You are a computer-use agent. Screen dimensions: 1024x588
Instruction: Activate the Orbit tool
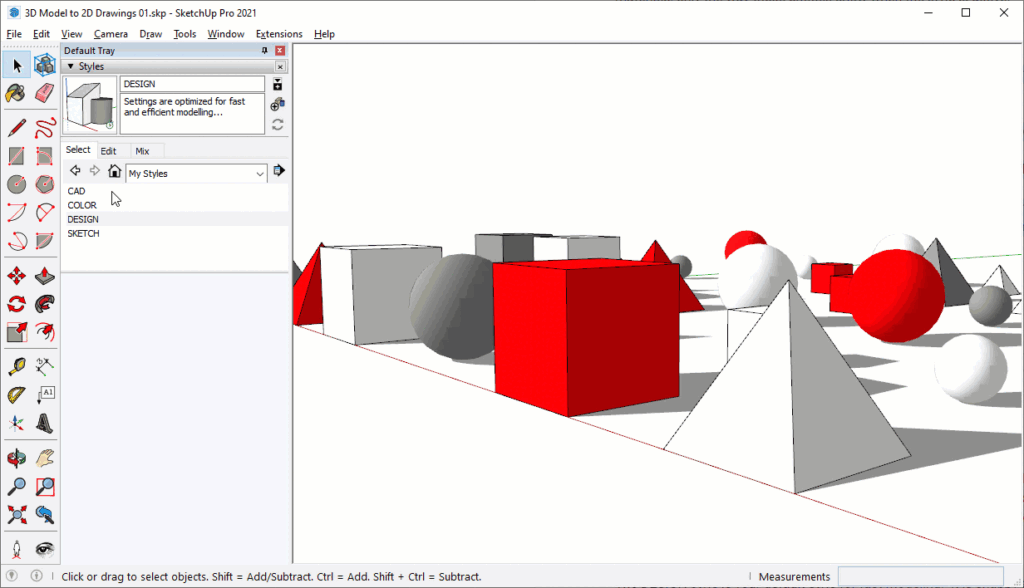[15, 457]
